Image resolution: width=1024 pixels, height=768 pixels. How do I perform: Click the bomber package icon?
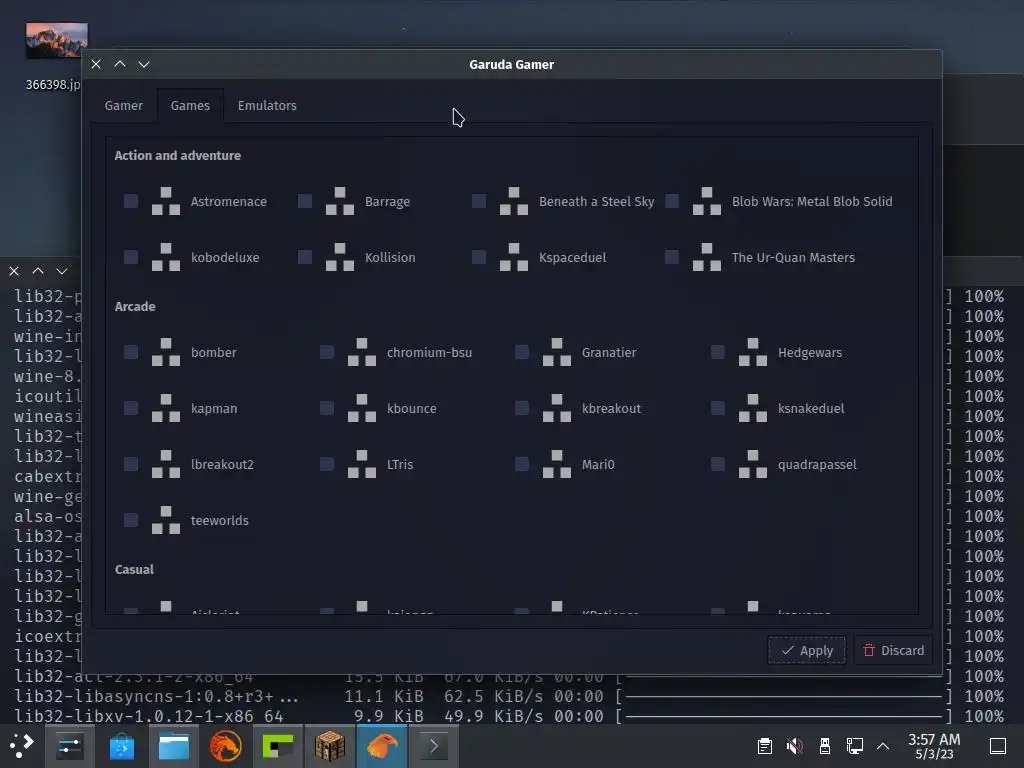pyautogui.click(x=166, y=352)
